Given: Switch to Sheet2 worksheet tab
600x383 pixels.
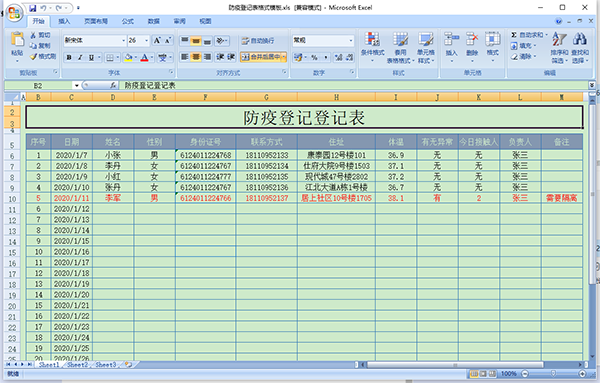Looking at the screenshot, I should point(78,365).
